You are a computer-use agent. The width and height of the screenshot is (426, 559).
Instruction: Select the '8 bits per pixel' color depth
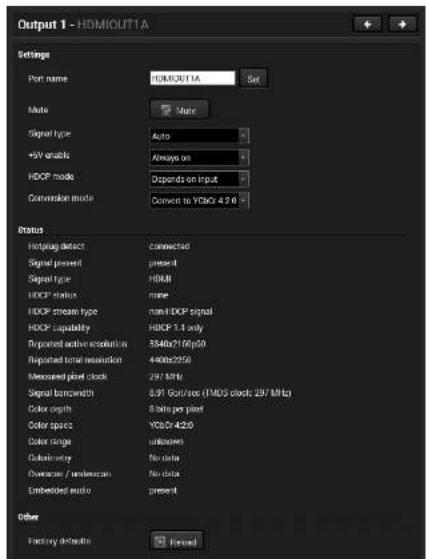click(x=176, y=409)
